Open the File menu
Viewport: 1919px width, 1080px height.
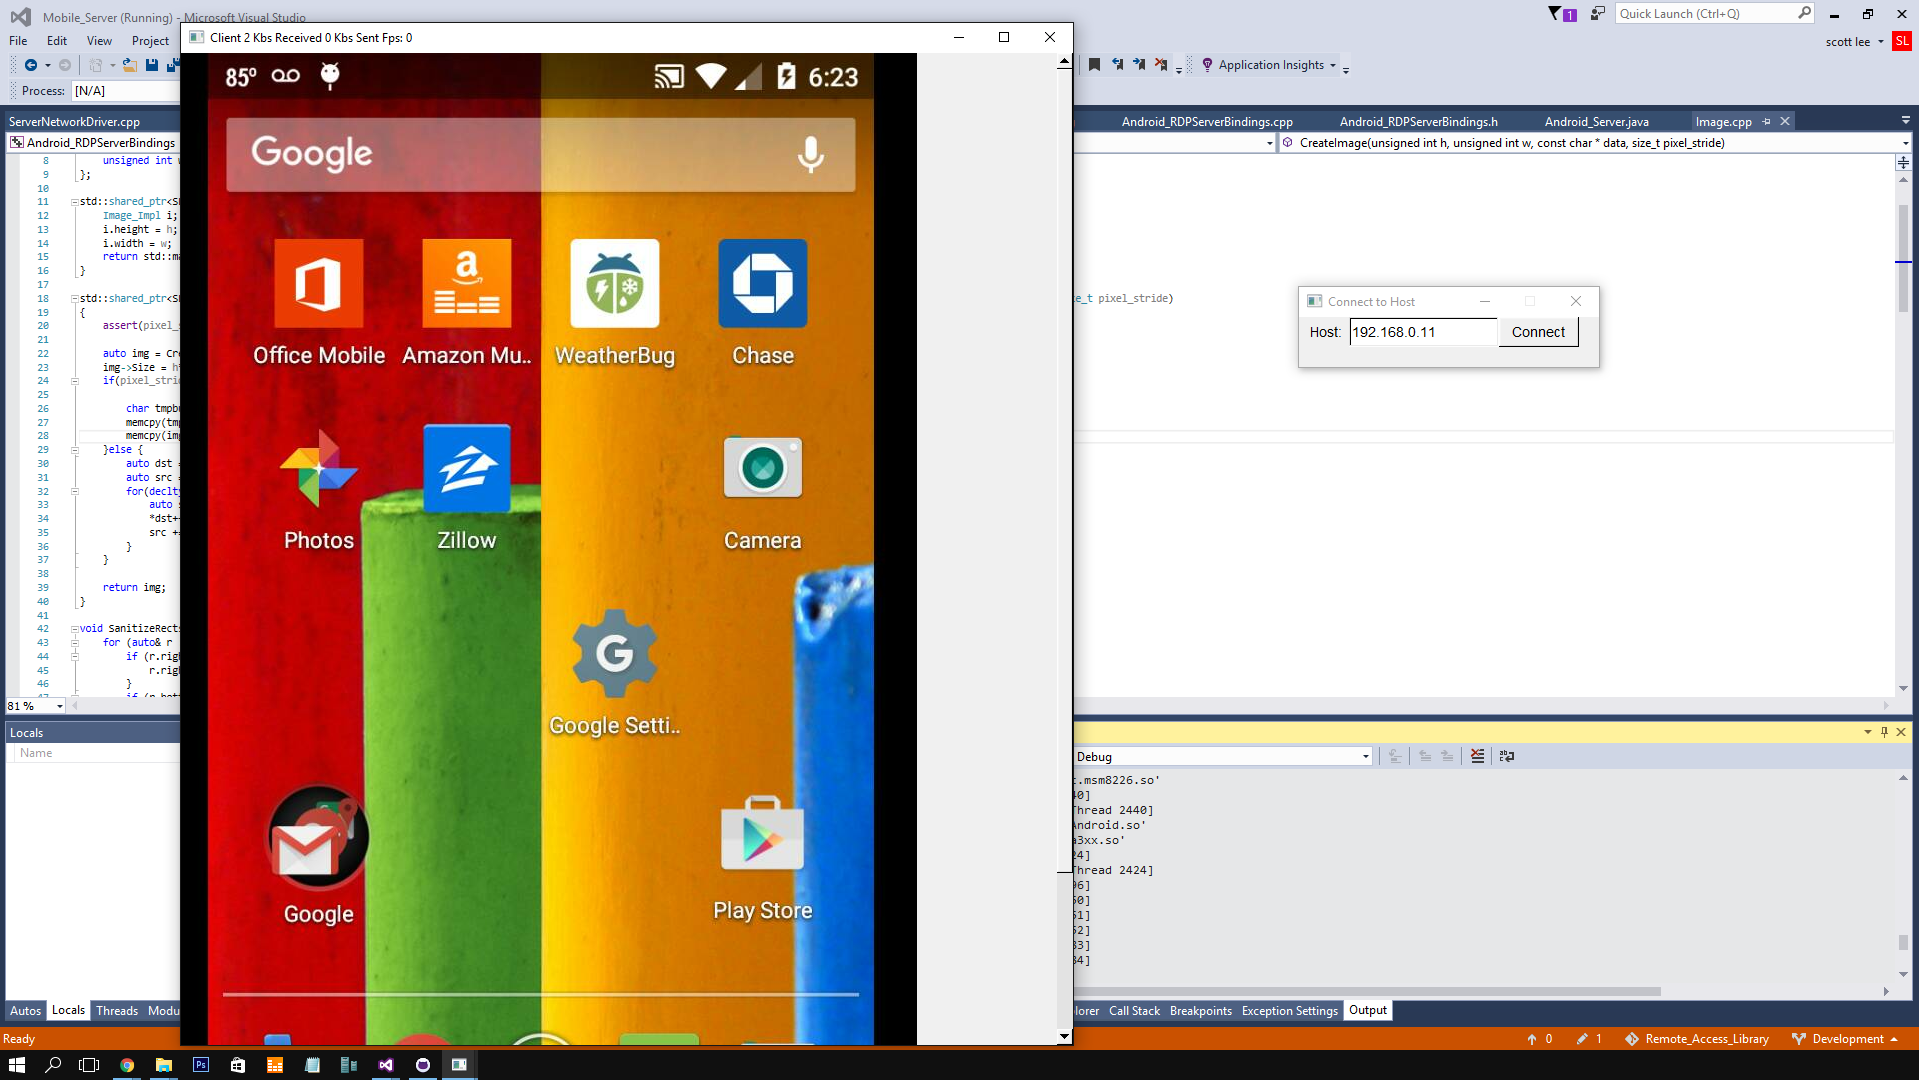coord(18,41)
